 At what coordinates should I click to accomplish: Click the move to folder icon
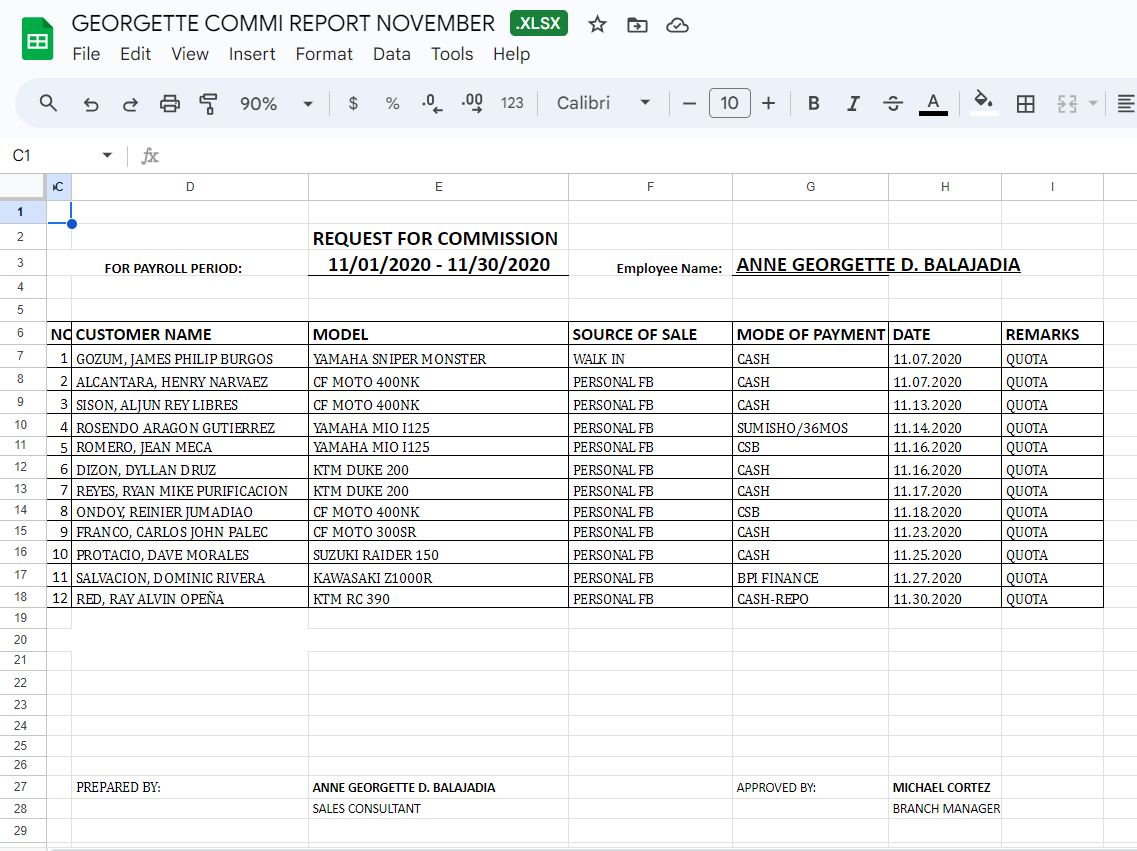637,25
